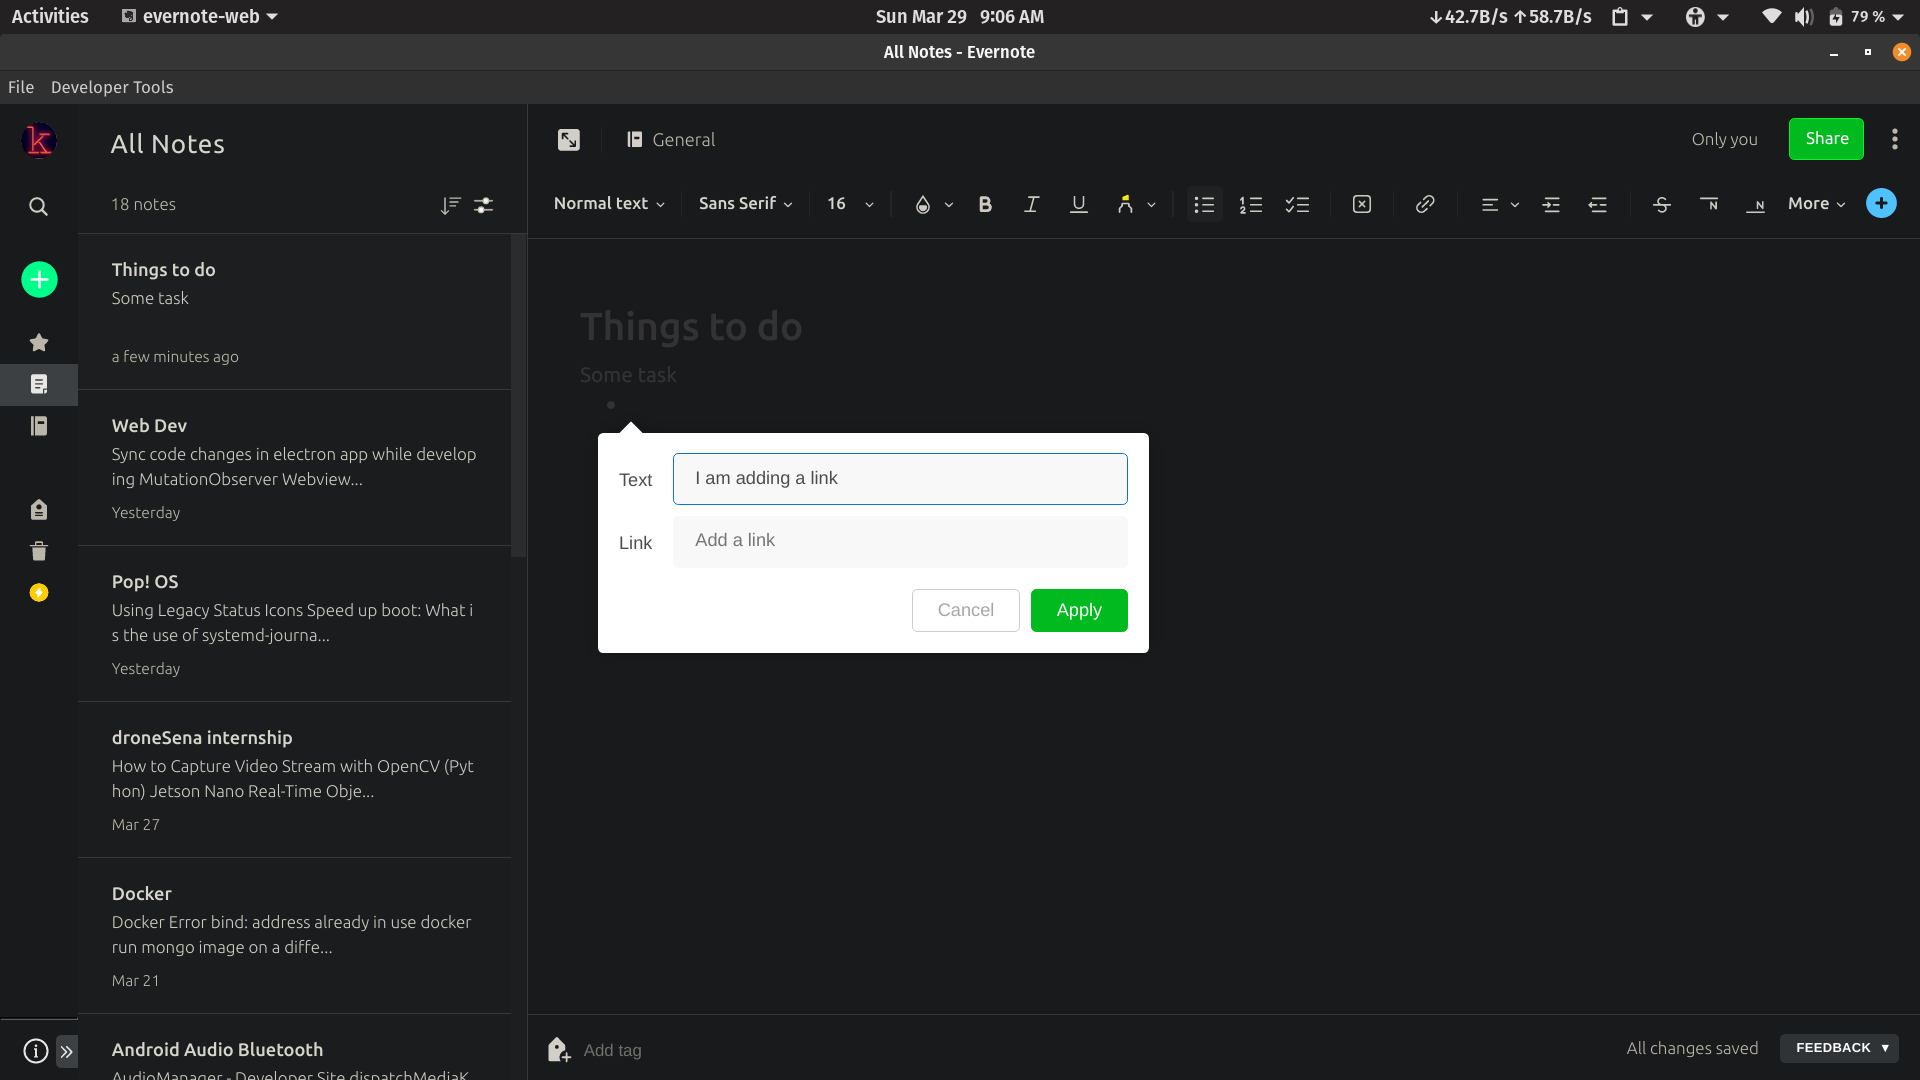1920x1080 pixels.
Task: Insert a checklist from the toolbar
Action: [1297, 204]
